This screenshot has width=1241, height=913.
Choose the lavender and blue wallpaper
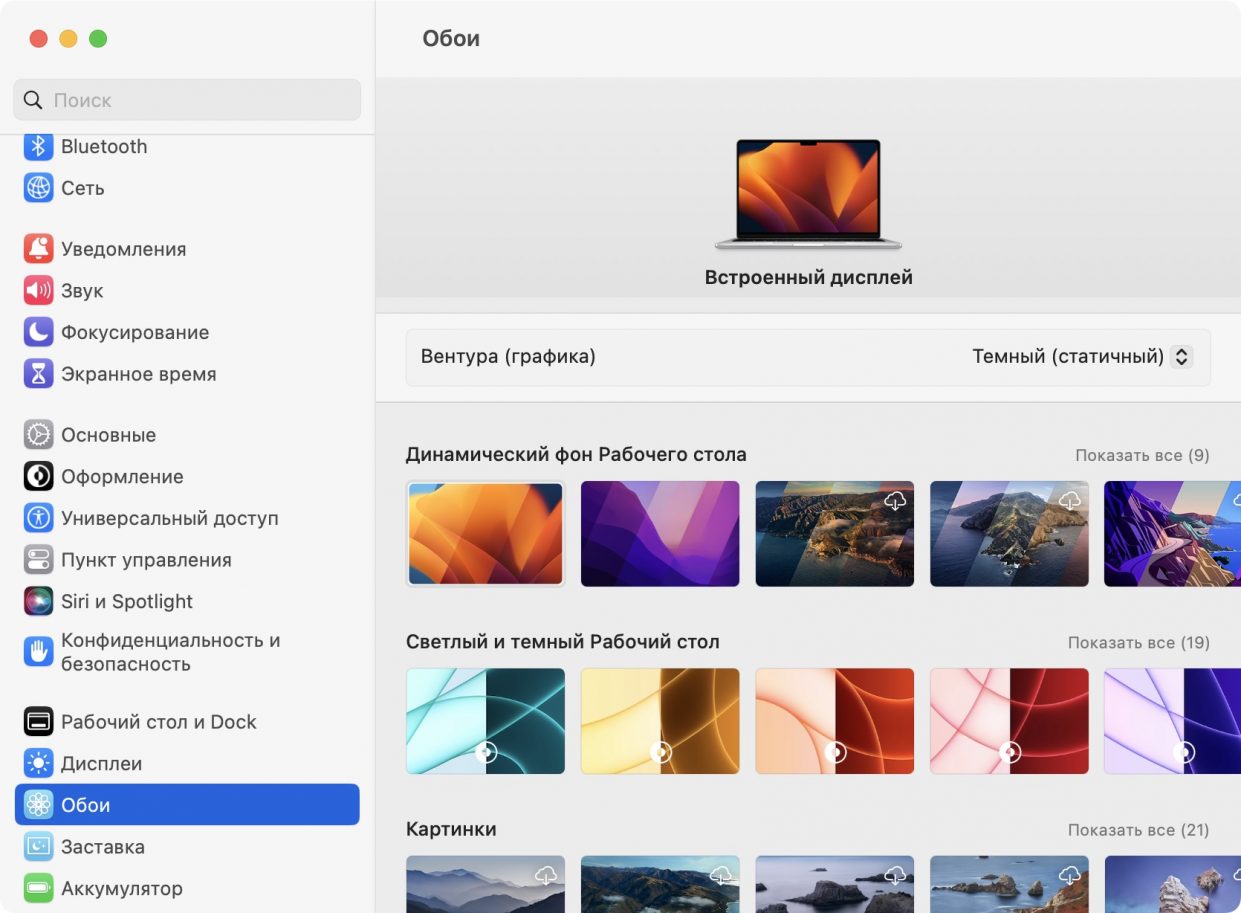tap(1172, 721)
